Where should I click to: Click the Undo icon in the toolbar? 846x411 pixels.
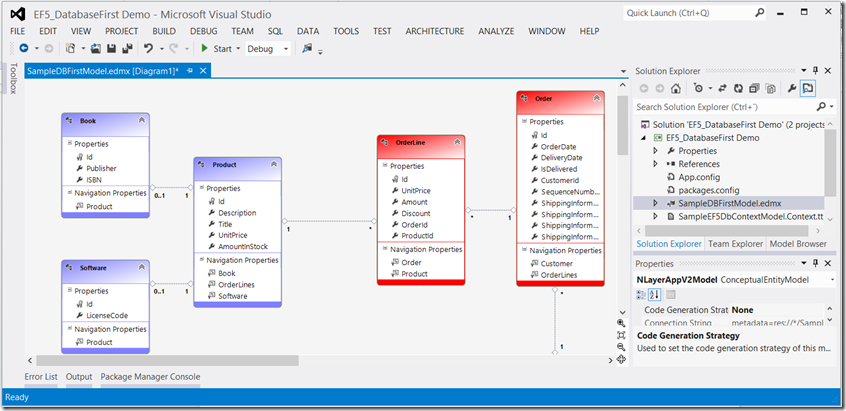[x=149, y=48]
